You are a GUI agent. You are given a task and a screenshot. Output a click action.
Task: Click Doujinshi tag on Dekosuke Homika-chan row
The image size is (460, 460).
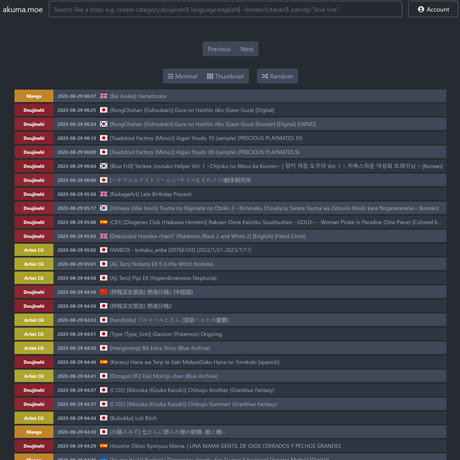[34, 236]
